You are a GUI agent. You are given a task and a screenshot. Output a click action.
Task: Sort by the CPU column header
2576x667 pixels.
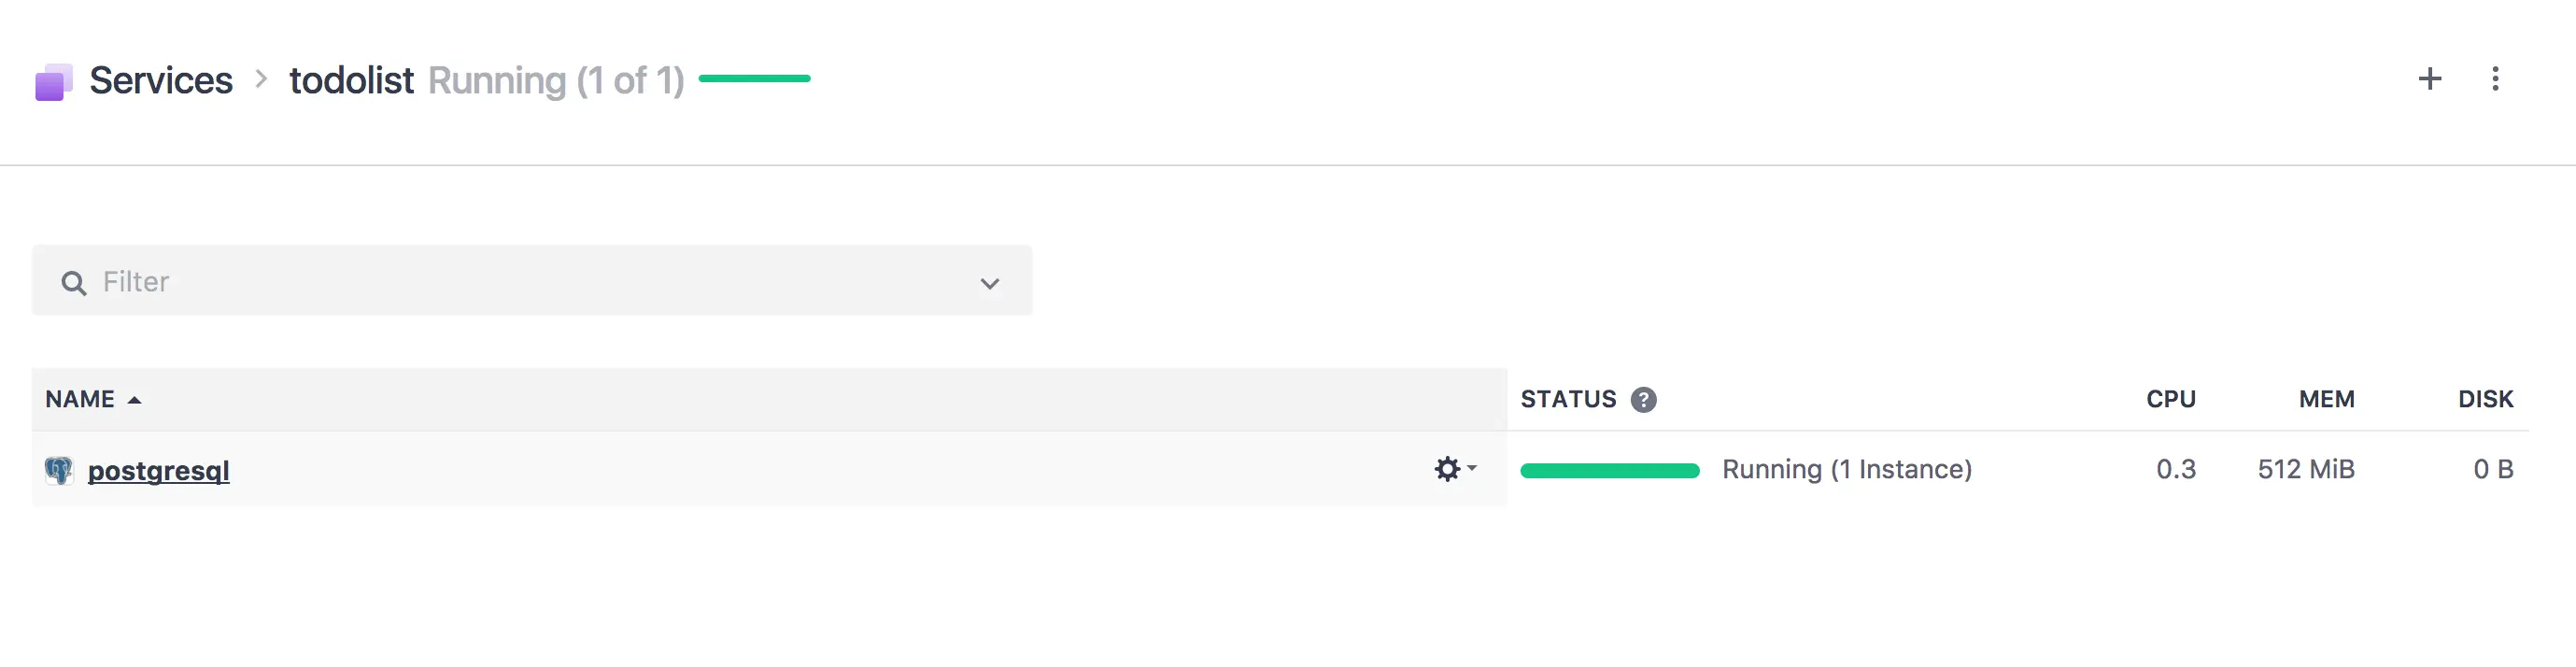pyautogui.click(x=2170, y=400)
